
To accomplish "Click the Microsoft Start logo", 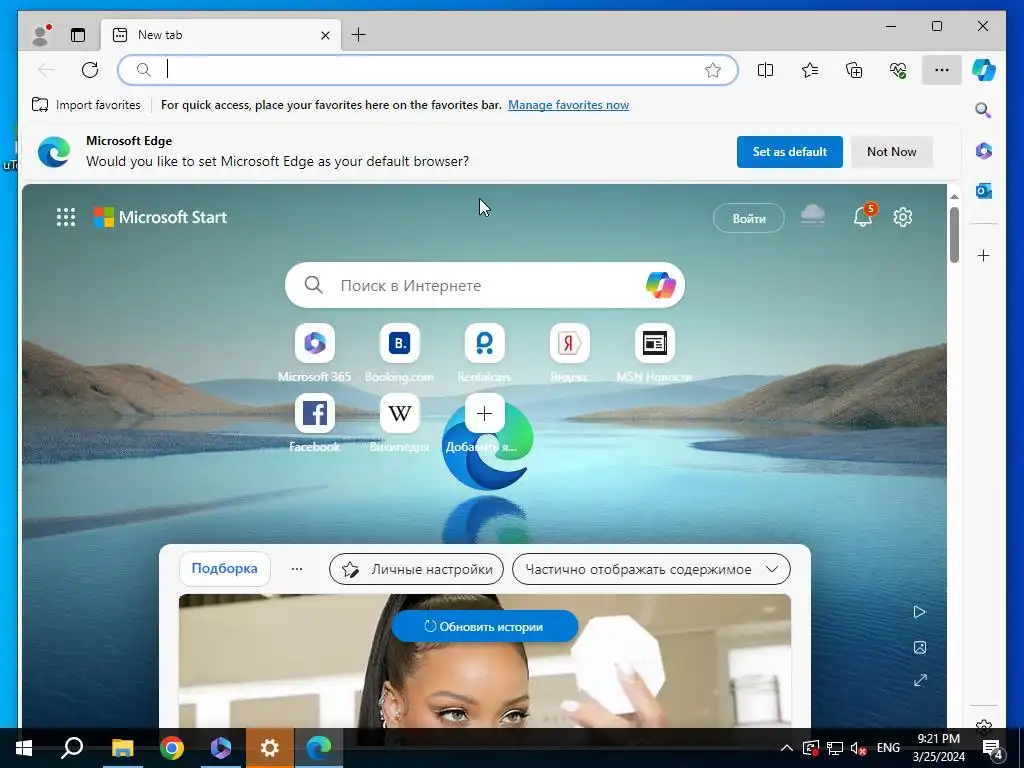I will click(x=161, y=217).
